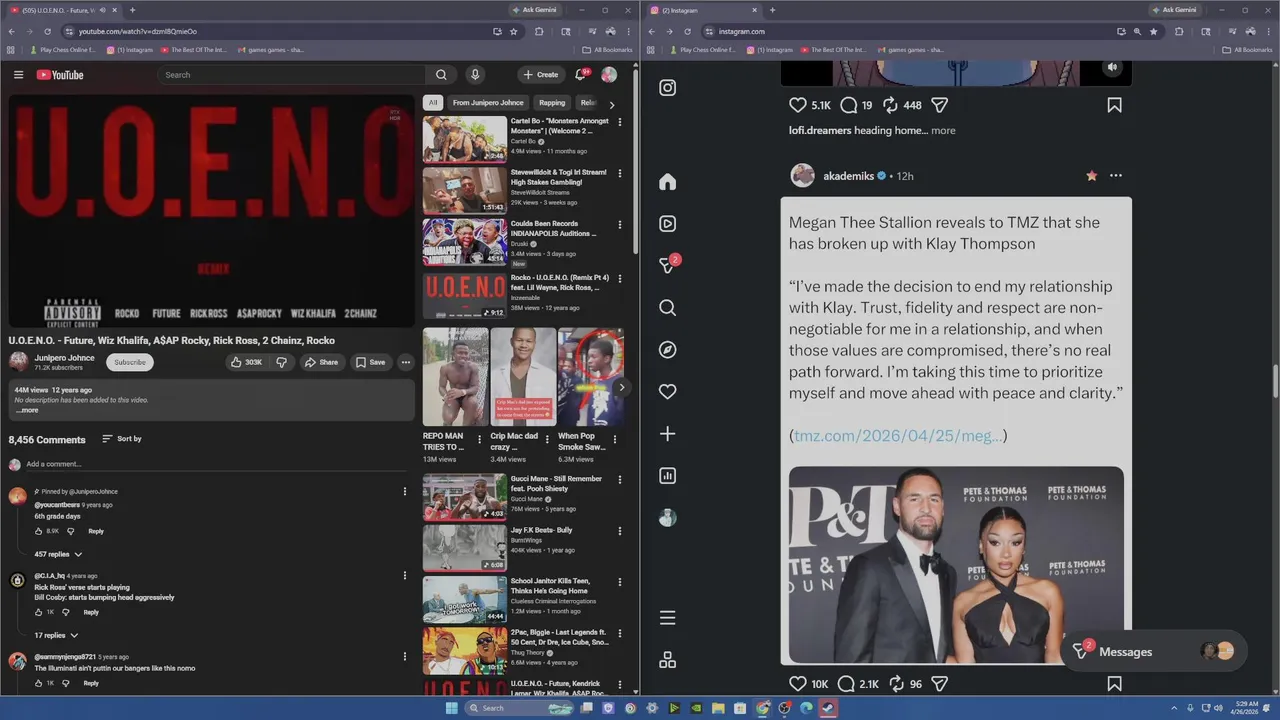
Task: Click YouTube Create button
Action: tap(541, 75)
